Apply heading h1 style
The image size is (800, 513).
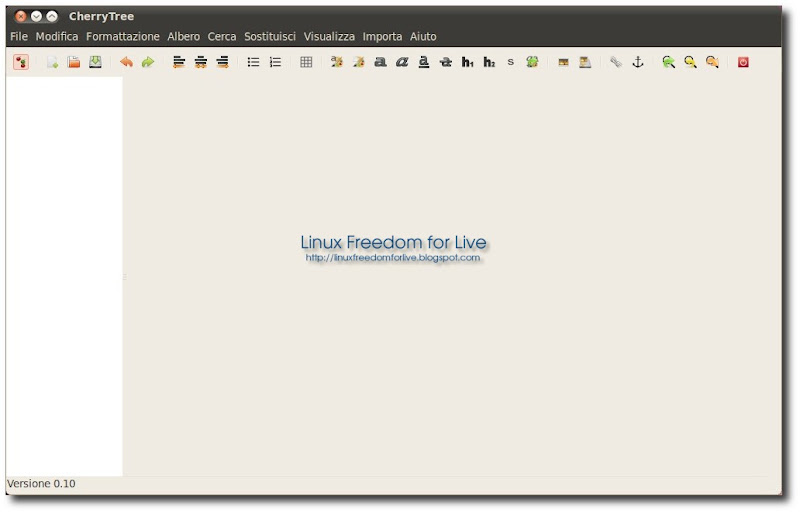[x=467, y=62]
